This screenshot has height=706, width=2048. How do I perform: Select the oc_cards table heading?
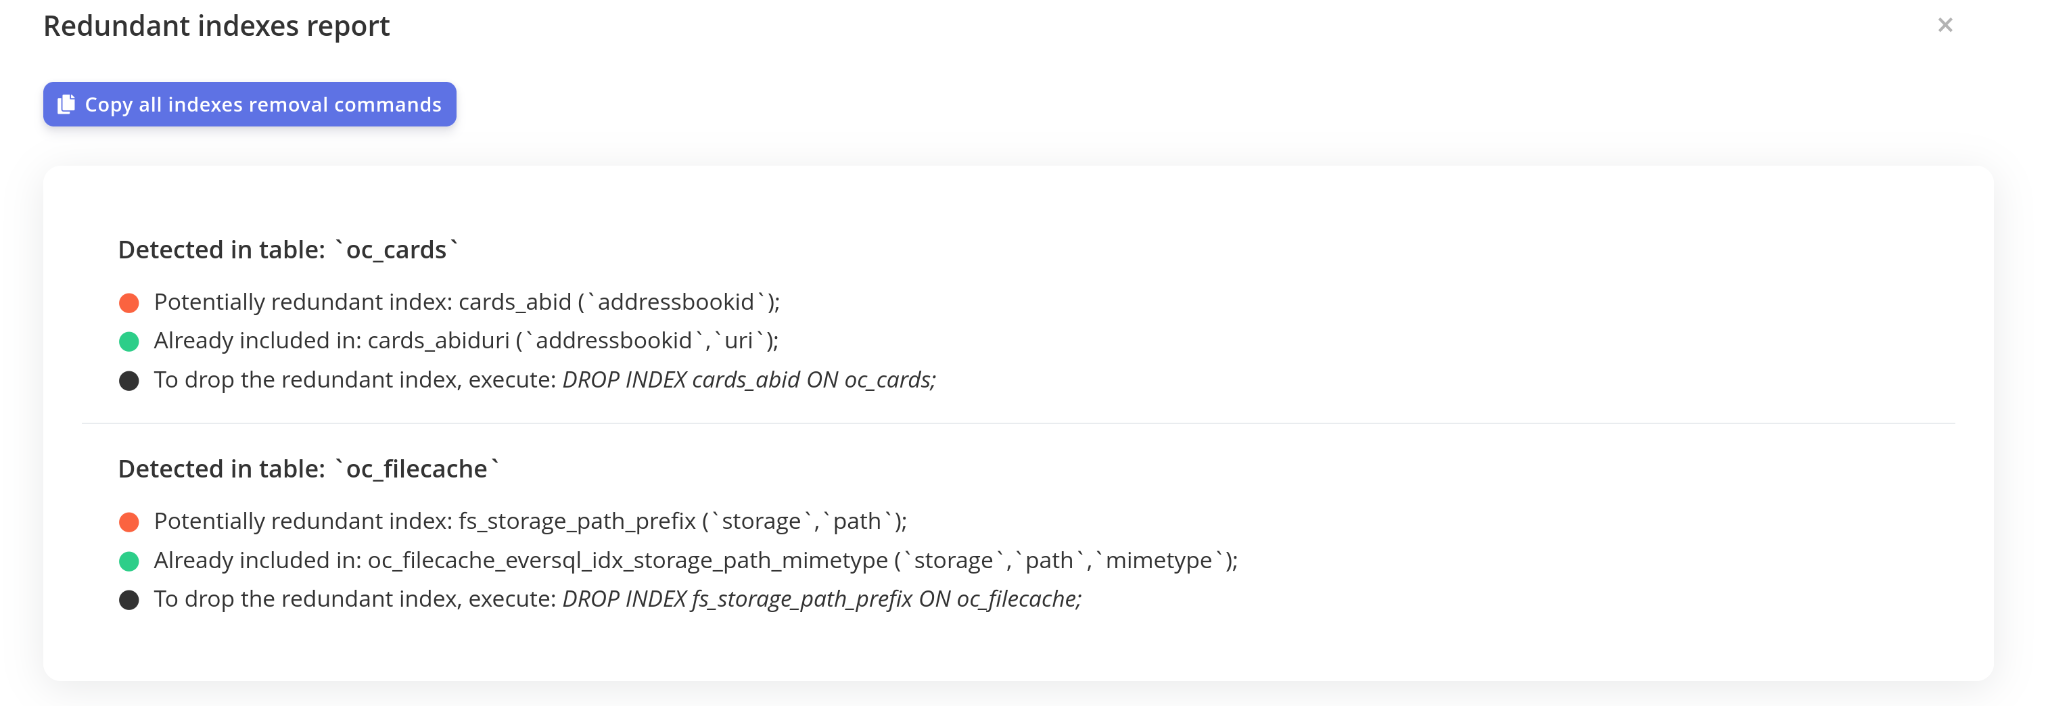pos(288,250)
